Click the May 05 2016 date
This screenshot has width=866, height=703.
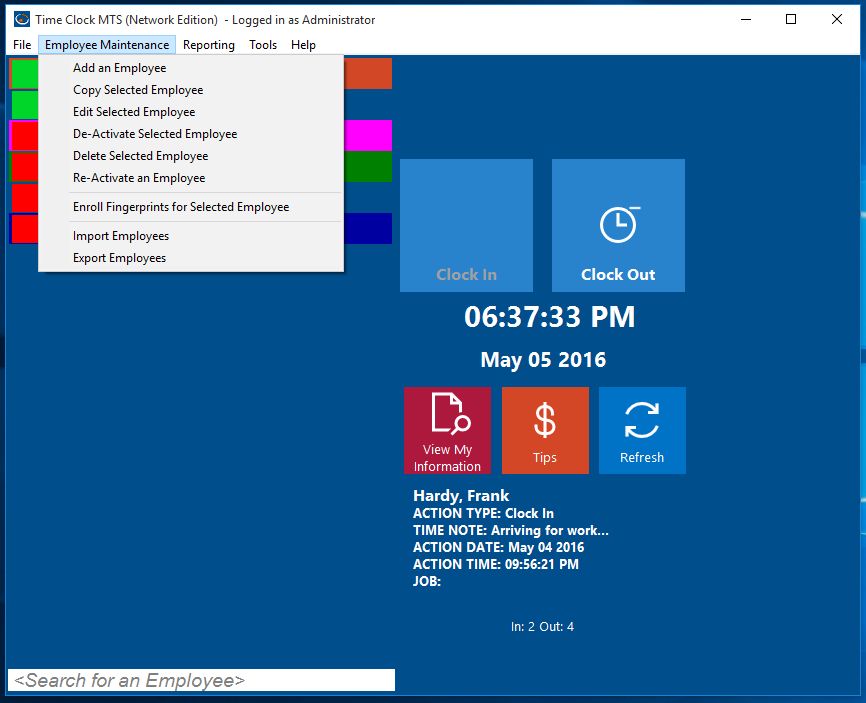click(x=543, y=360)
